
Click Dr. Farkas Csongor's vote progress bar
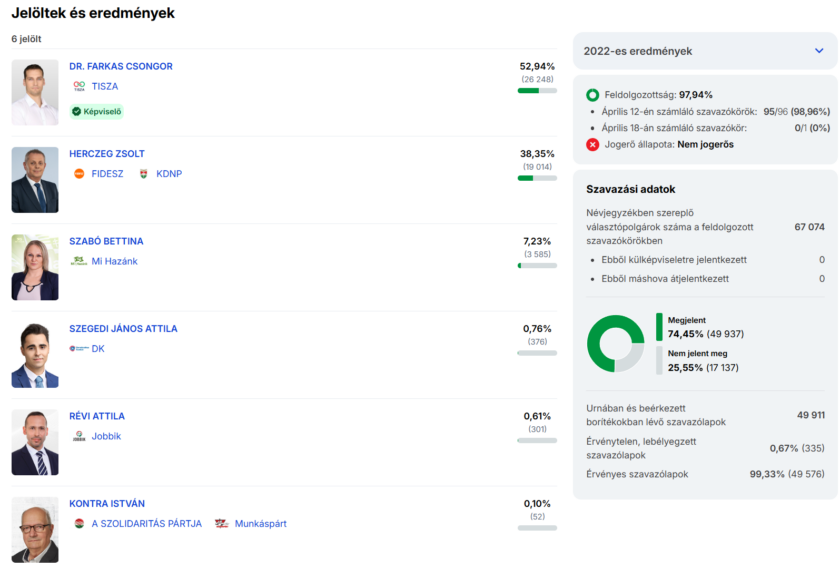pos(537,91)
